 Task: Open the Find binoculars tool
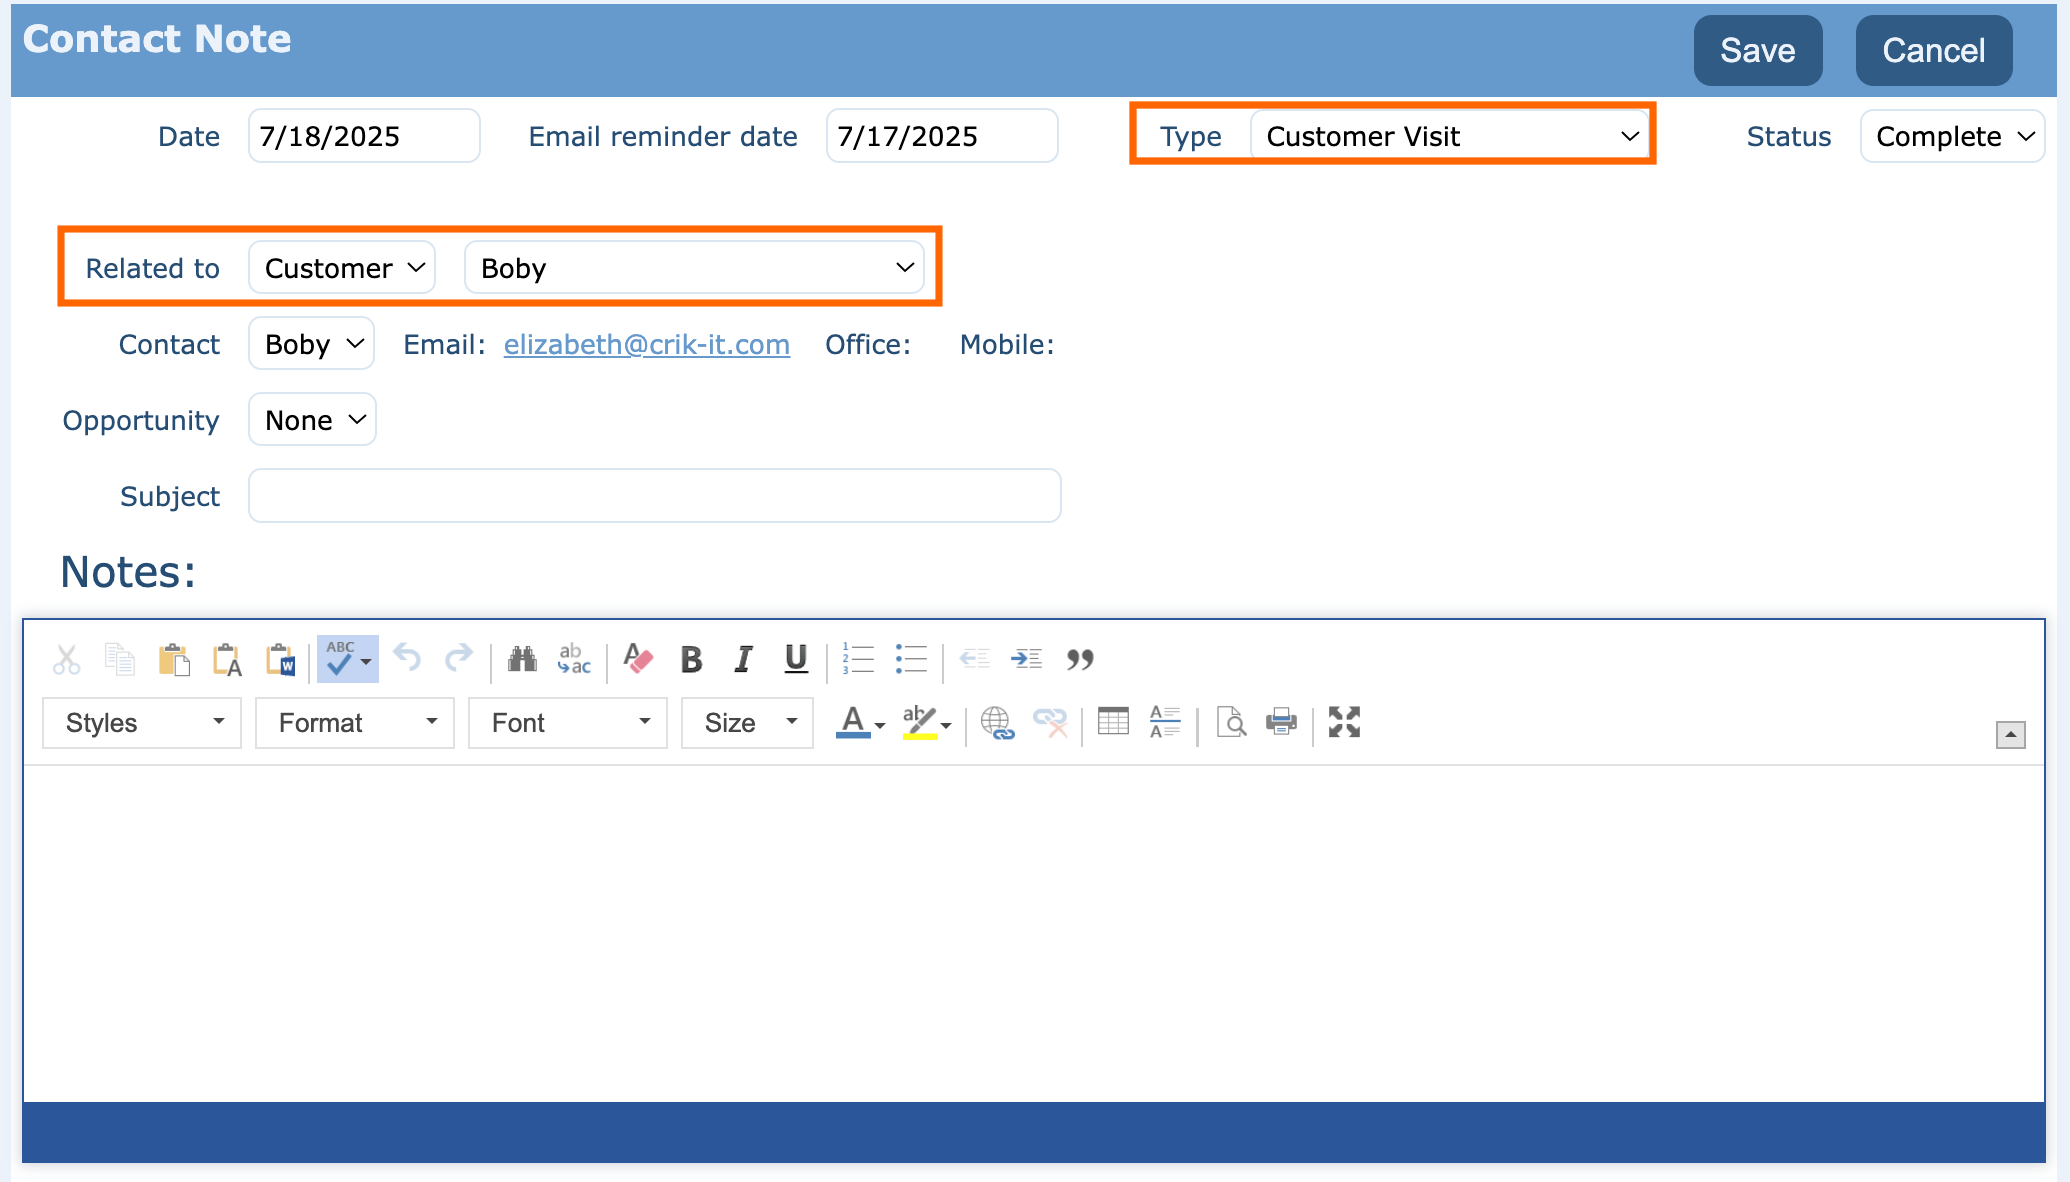pyautogui.click(x=522, y=659)
